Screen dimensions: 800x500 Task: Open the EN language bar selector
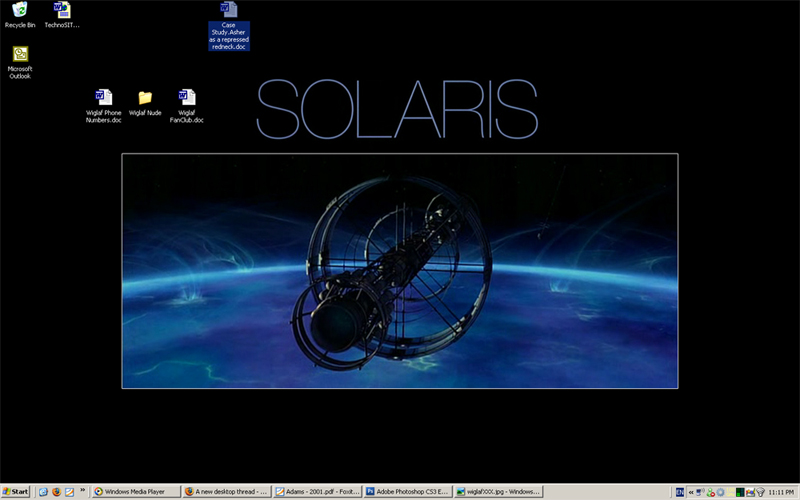tap(680, 492)
